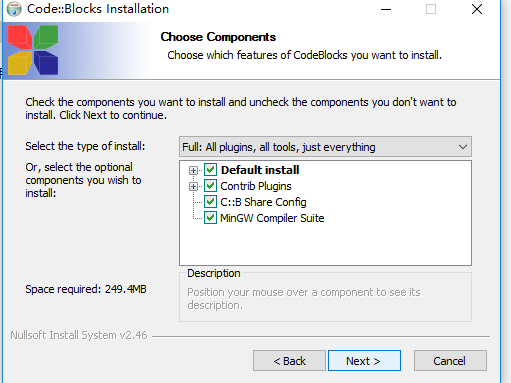511x383 pixels.
Task: Click the dropdown arrow for install type
Action: [462, 147]
